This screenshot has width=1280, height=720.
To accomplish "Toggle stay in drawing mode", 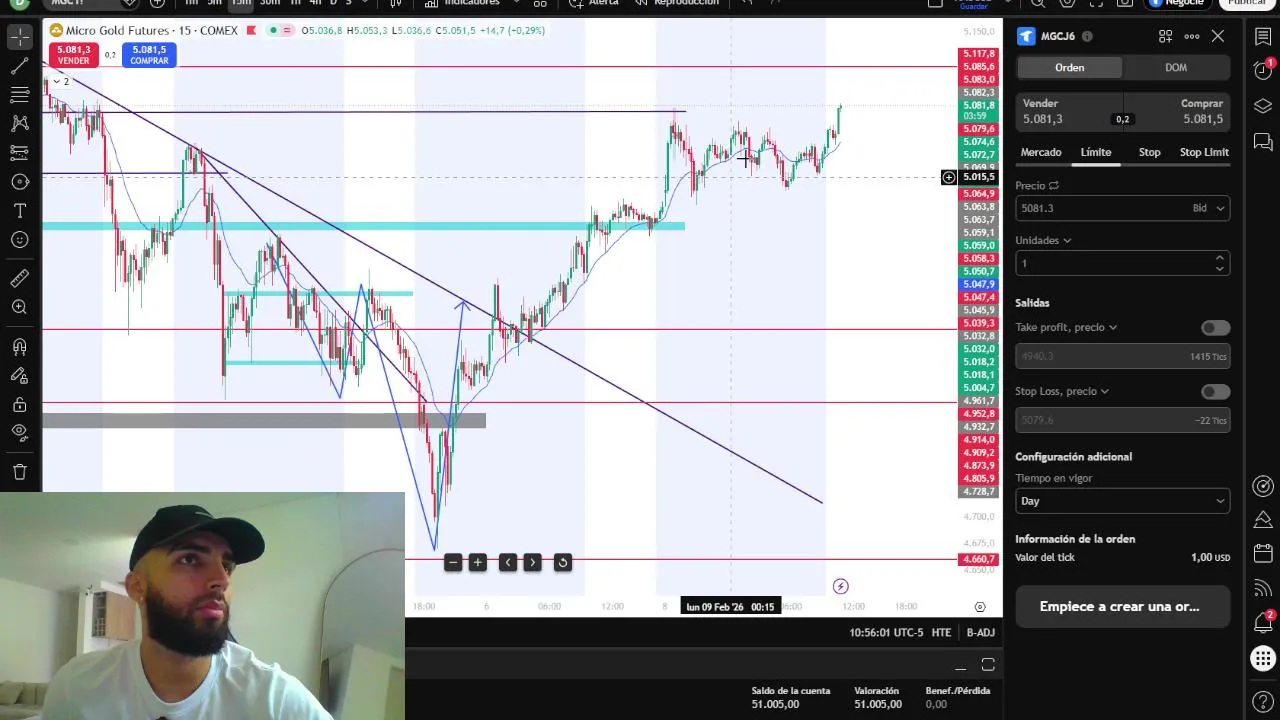I will point(19,376).
